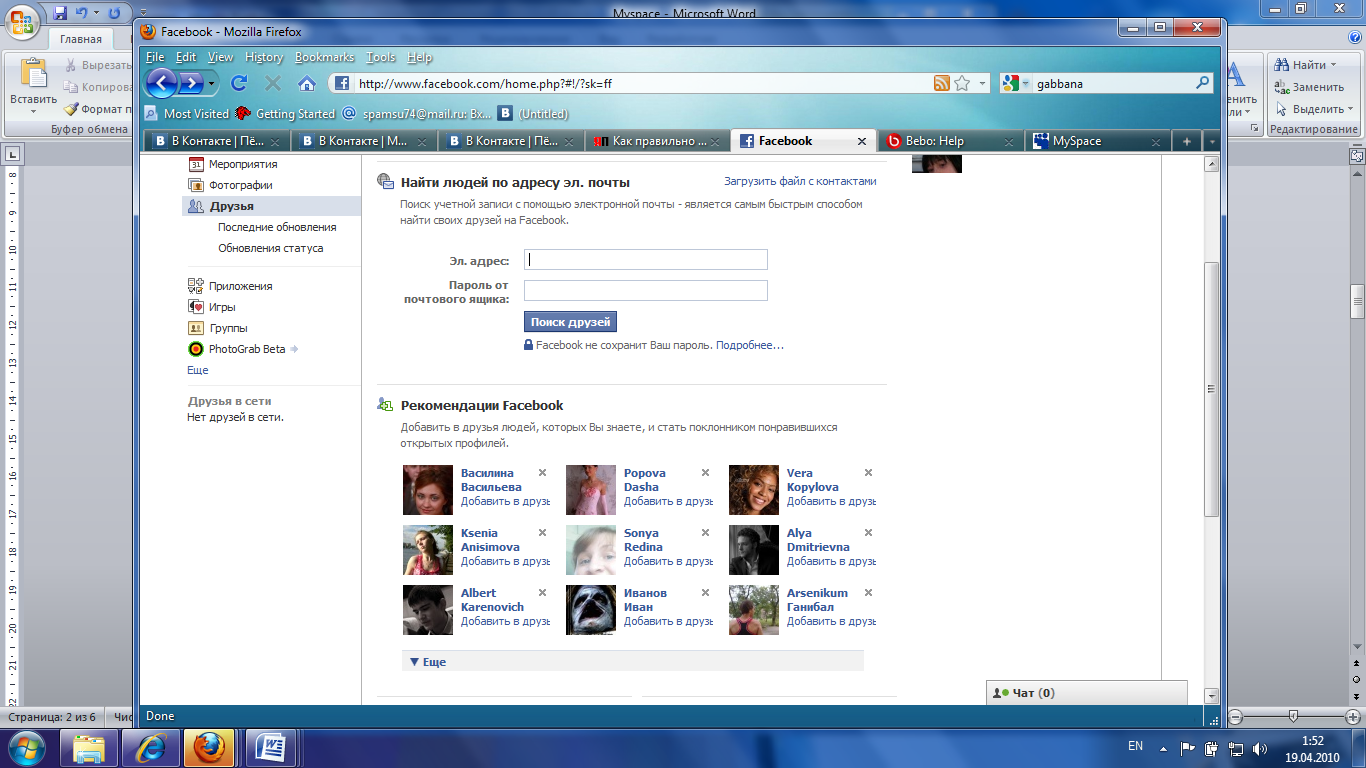Image resolution: width=1366 pixels, height=768 pixels.
Task: Open Firefox File menu
Action: [155, 57]
